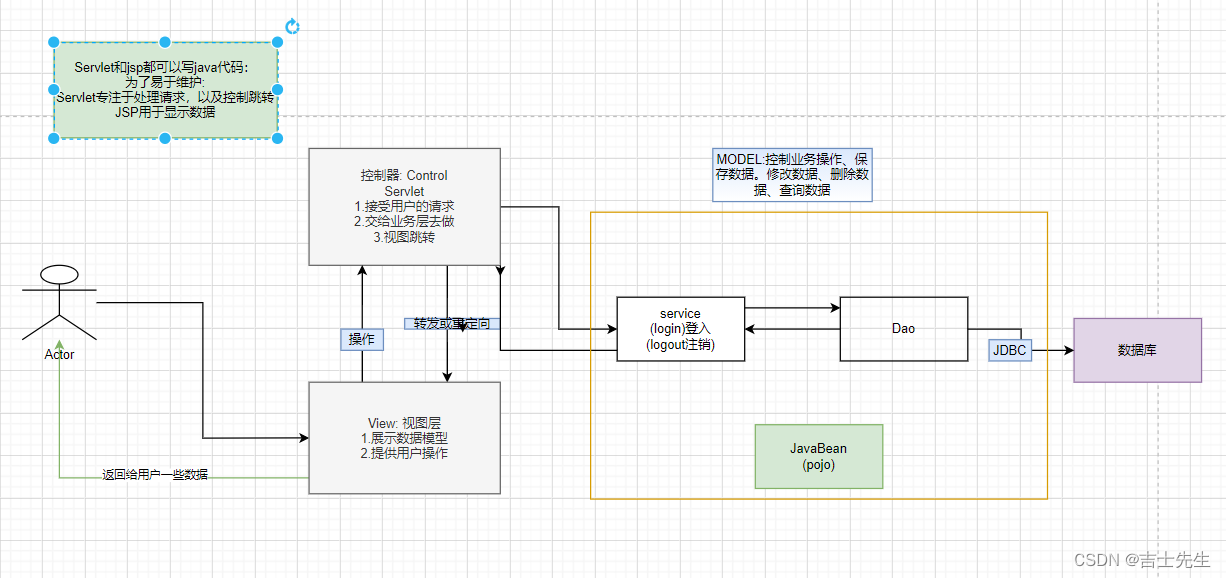Select the purple 数据库 box
This screenshot has width=1226, height=578.
pos(1137,350)
